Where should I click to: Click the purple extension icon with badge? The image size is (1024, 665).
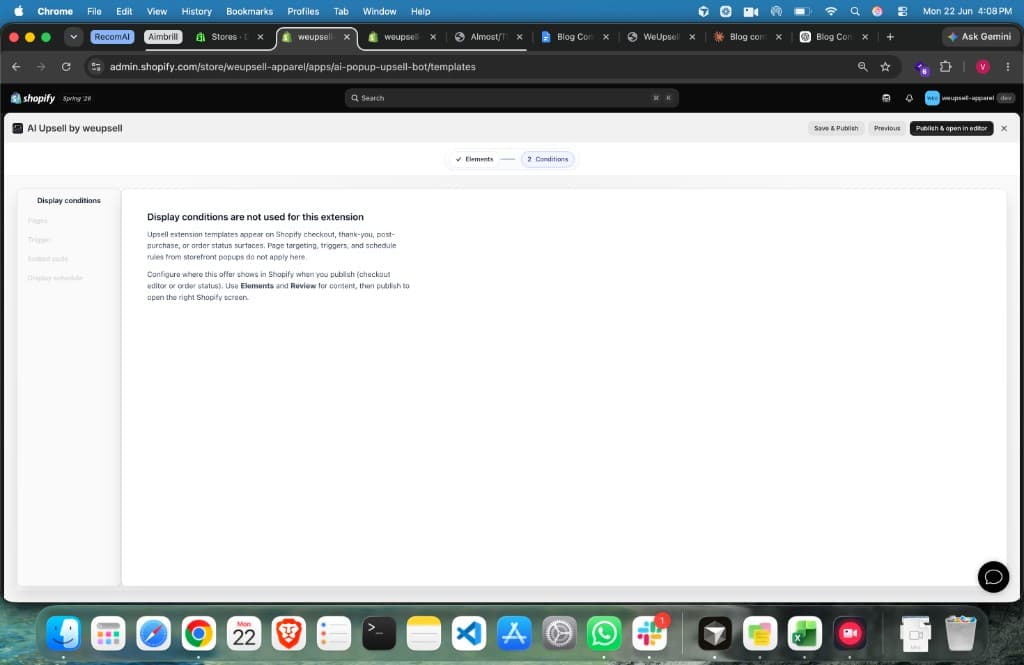(921, 67)
